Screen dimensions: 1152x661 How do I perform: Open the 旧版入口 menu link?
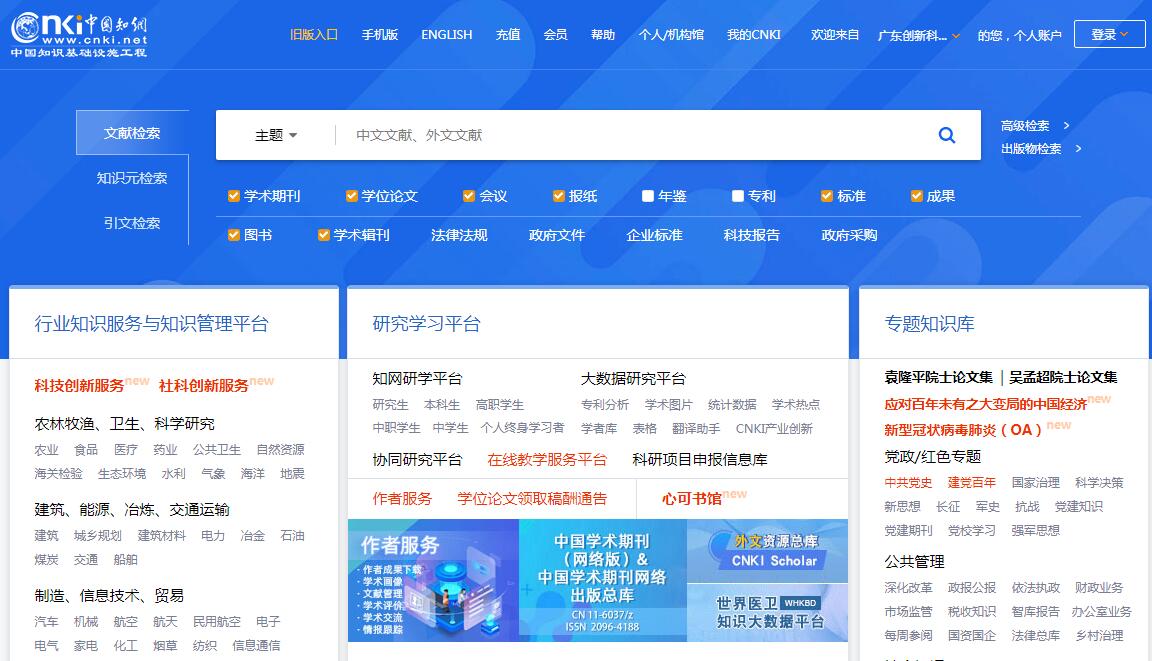tap(314, 35)
